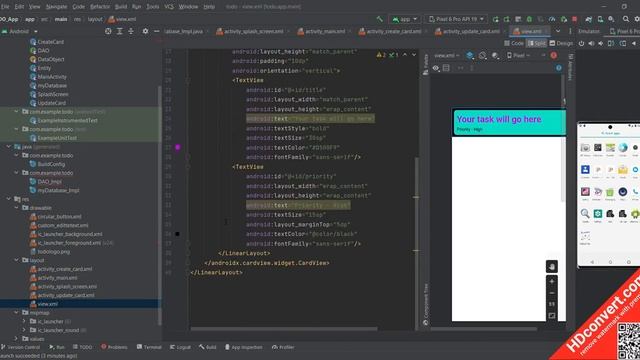Open the view.xml file dropdown in preview toolbar
The image size is (640, 360).
[447, 56]
